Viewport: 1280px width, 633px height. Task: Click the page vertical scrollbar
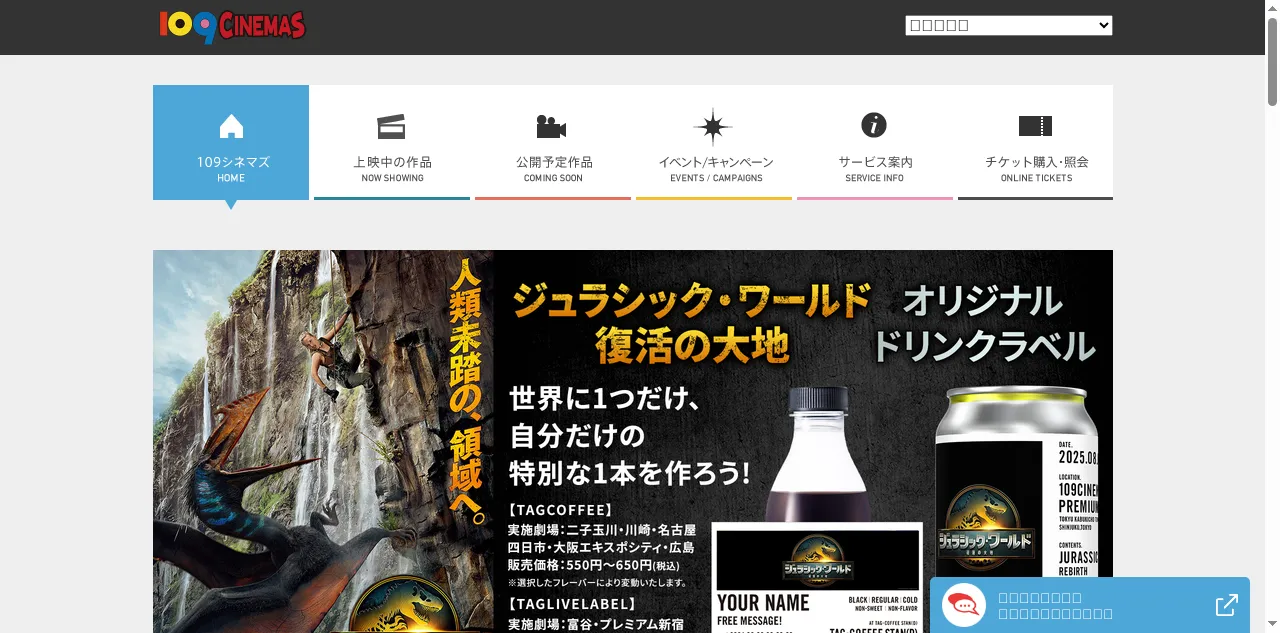1272,316
